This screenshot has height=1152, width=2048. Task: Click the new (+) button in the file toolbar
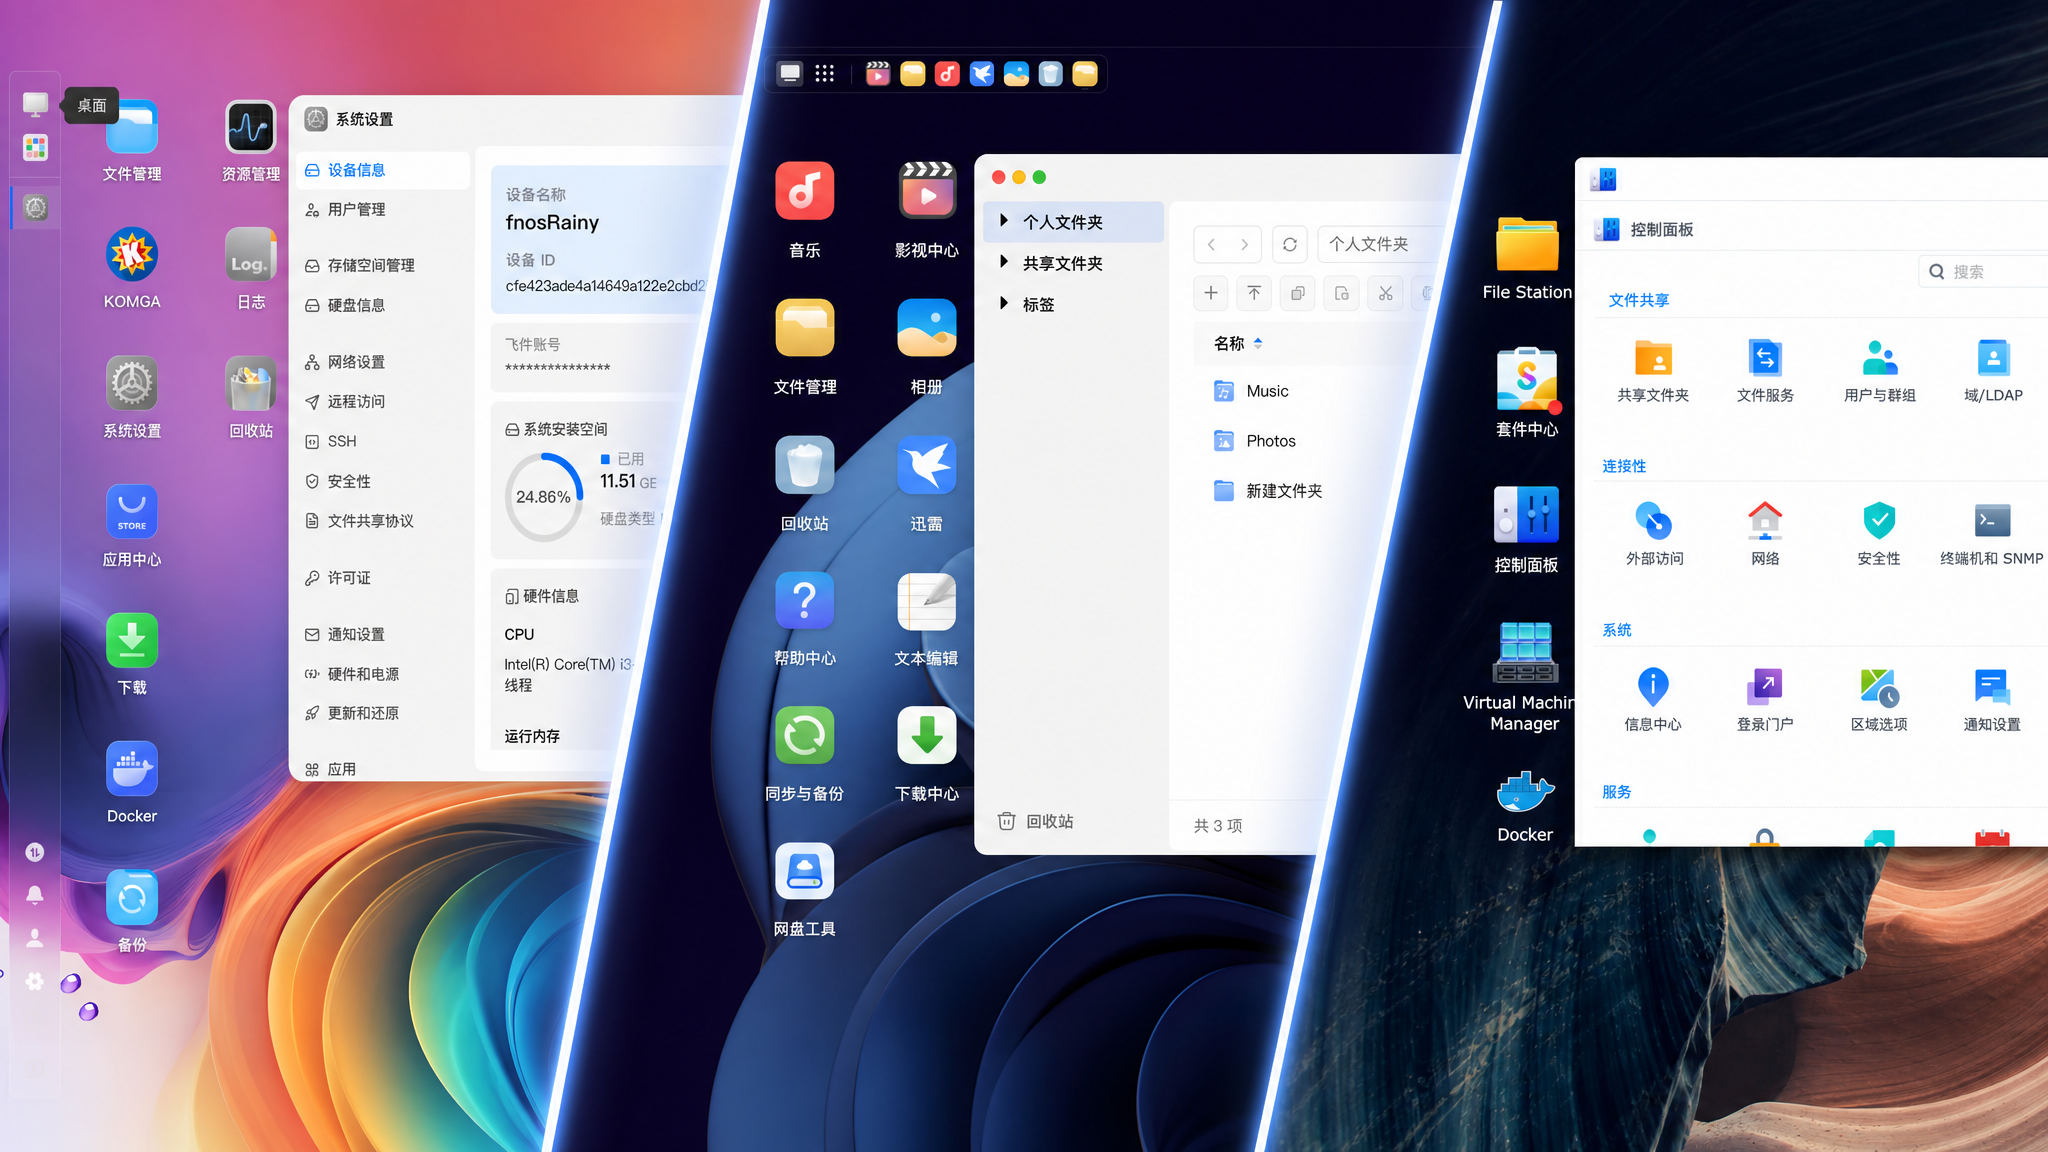click(1211, 293)
